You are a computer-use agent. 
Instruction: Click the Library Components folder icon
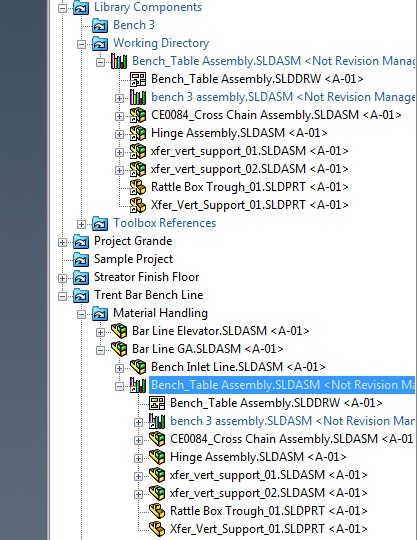click(81, 8)
